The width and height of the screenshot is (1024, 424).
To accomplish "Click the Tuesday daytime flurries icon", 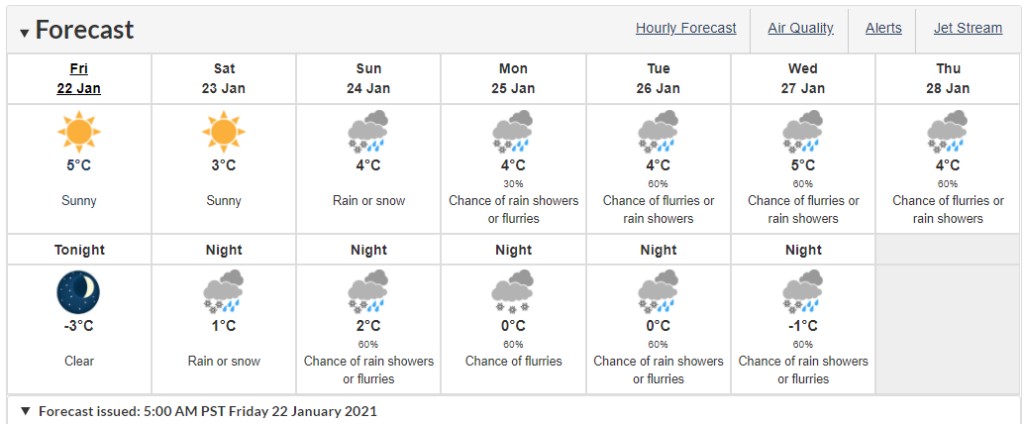I will 658,131.
